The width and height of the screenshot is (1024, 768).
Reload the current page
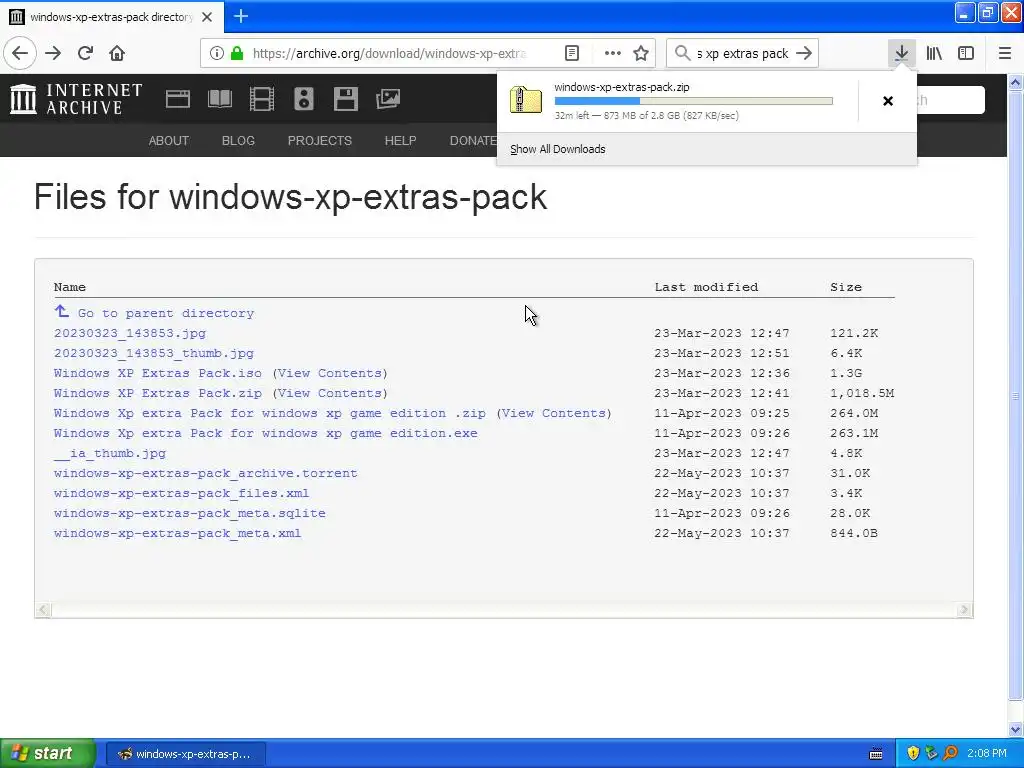click(x=85, y=53)
